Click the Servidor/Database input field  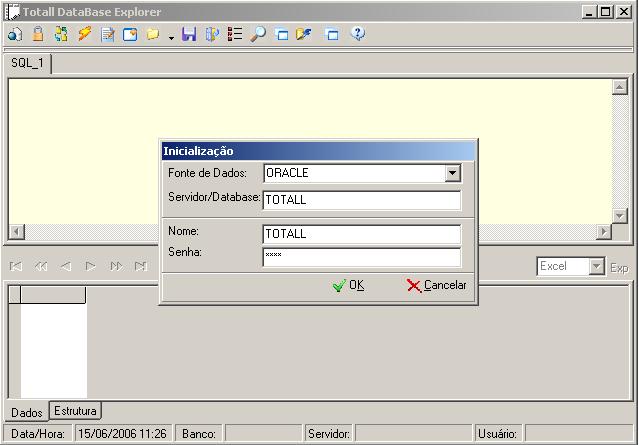362,200
